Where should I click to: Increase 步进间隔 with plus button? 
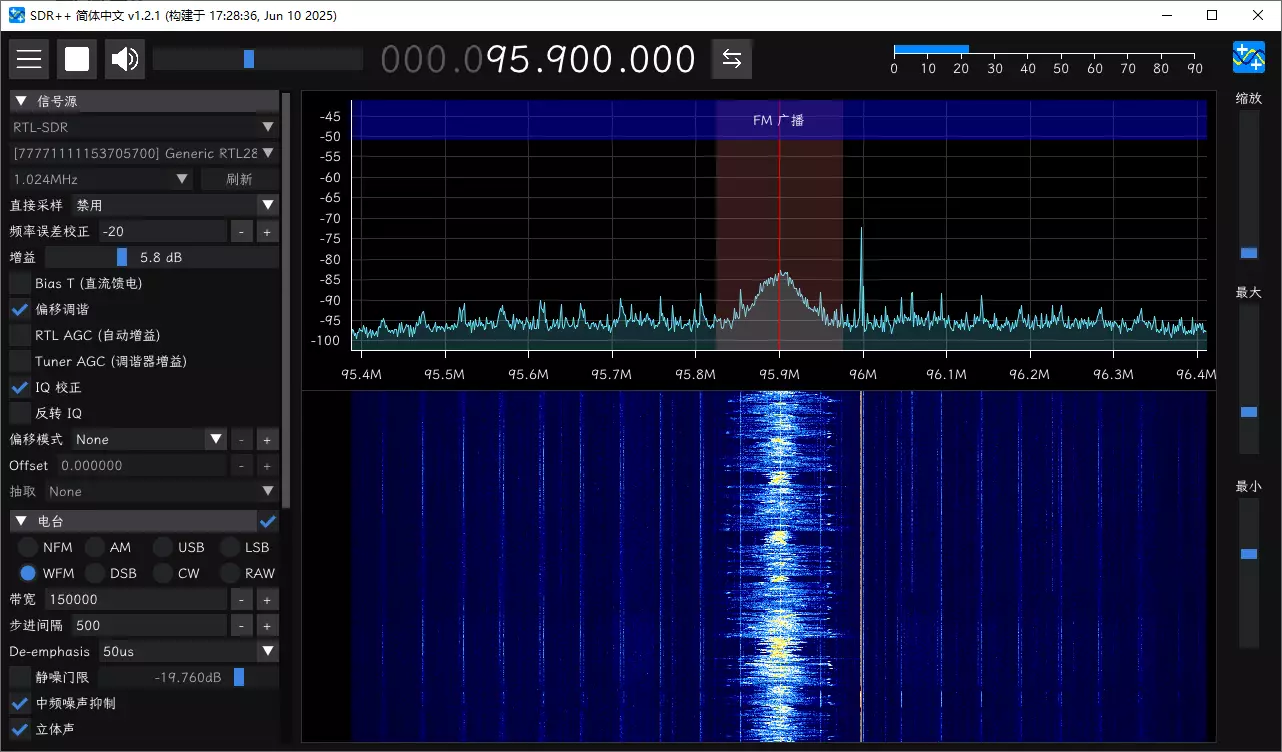[x=267, y=625]
